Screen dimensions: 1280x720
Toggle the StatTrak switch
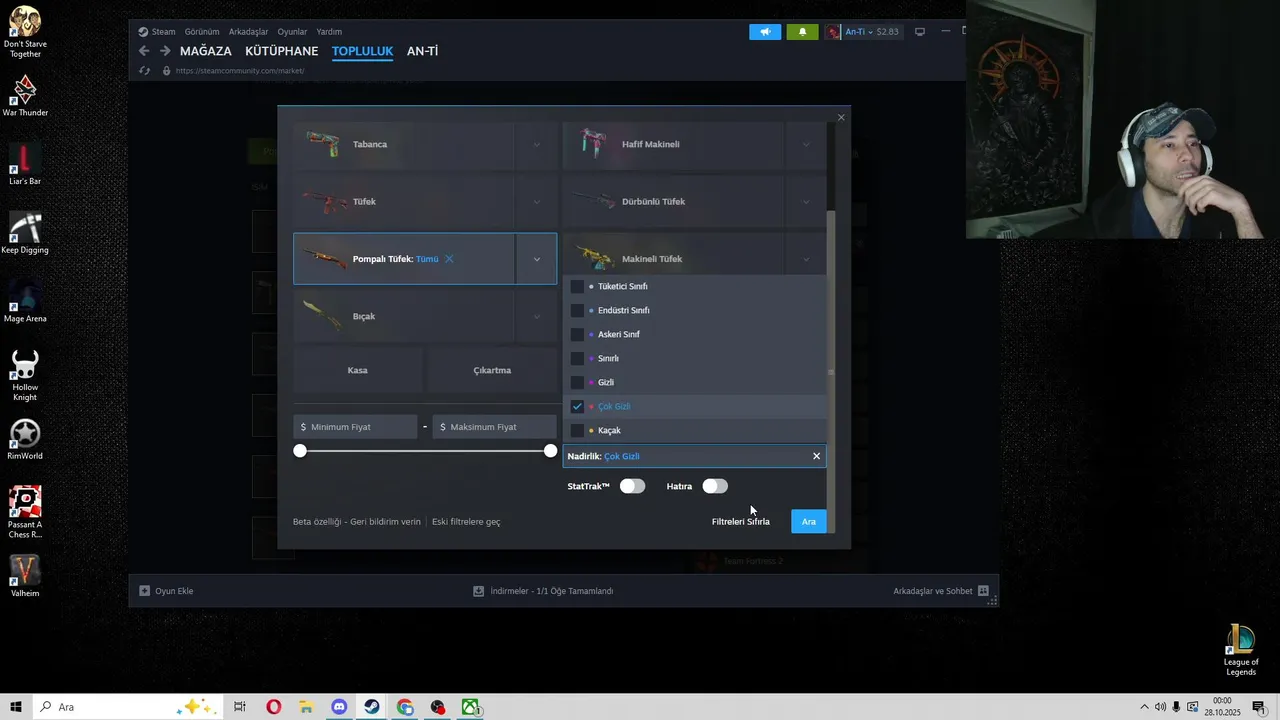(x=632, y=486)
